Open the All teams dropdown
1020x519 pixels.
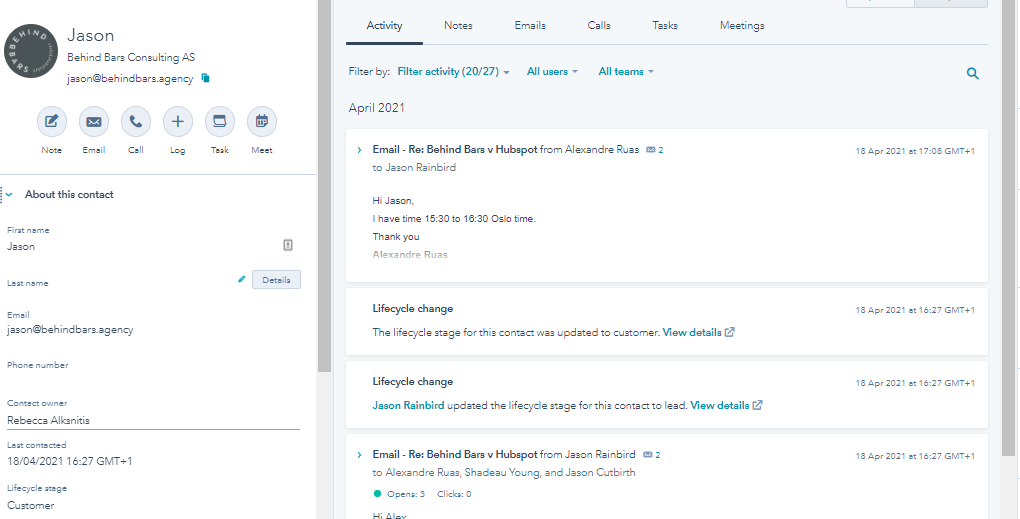coord(625,72)
